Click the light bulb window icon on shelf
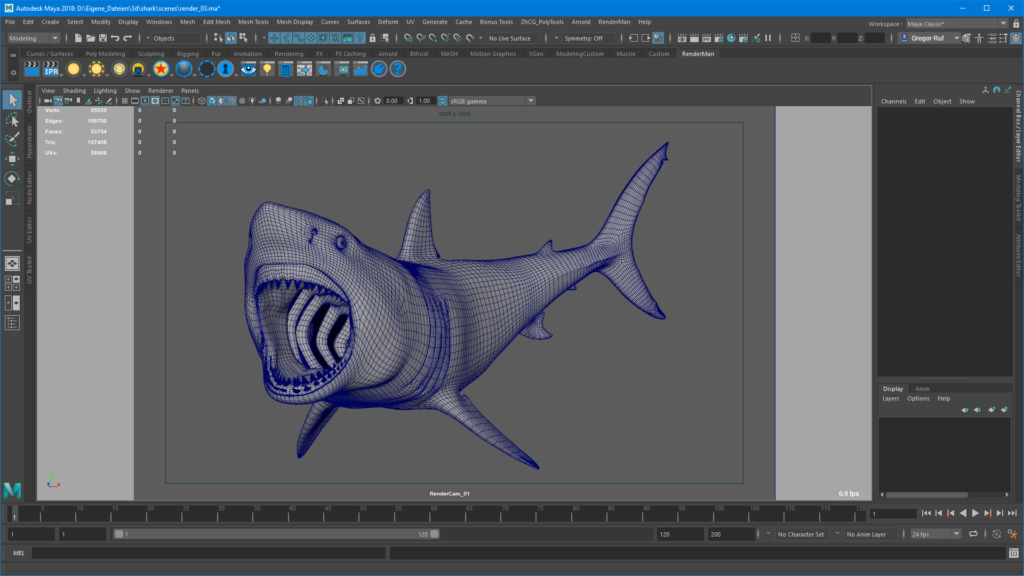The height and width of the screenshot is (576, 1024). click(x=267, y=69)
